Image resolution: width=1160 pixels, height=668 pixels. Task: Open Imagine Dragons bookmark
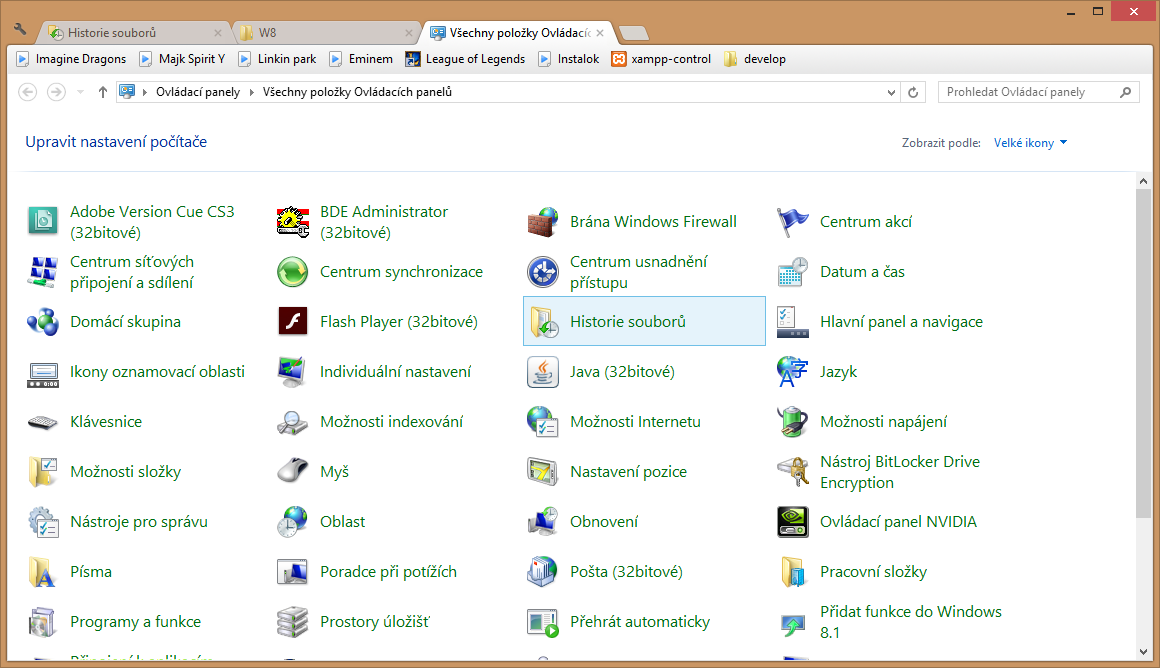71,59
